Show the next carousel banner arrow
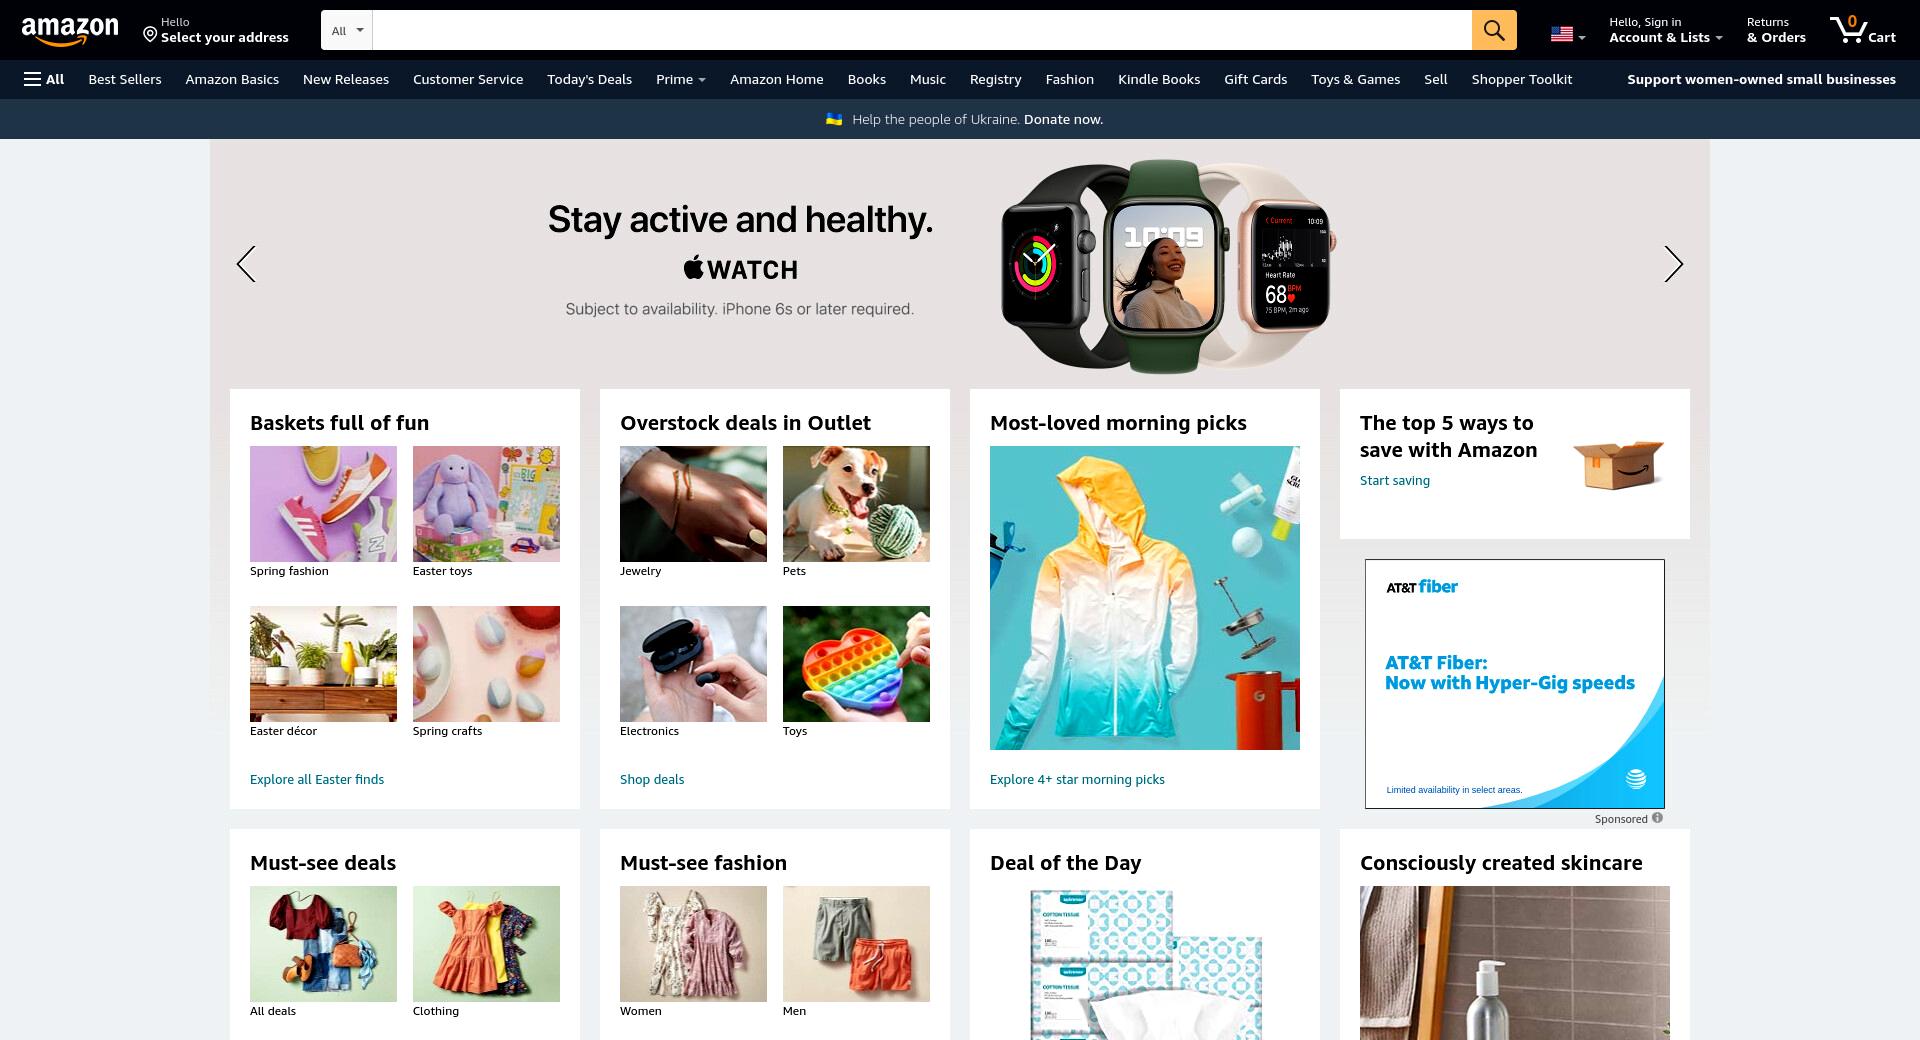This screenshot has height=1040, width=1920. [1673, 264]
